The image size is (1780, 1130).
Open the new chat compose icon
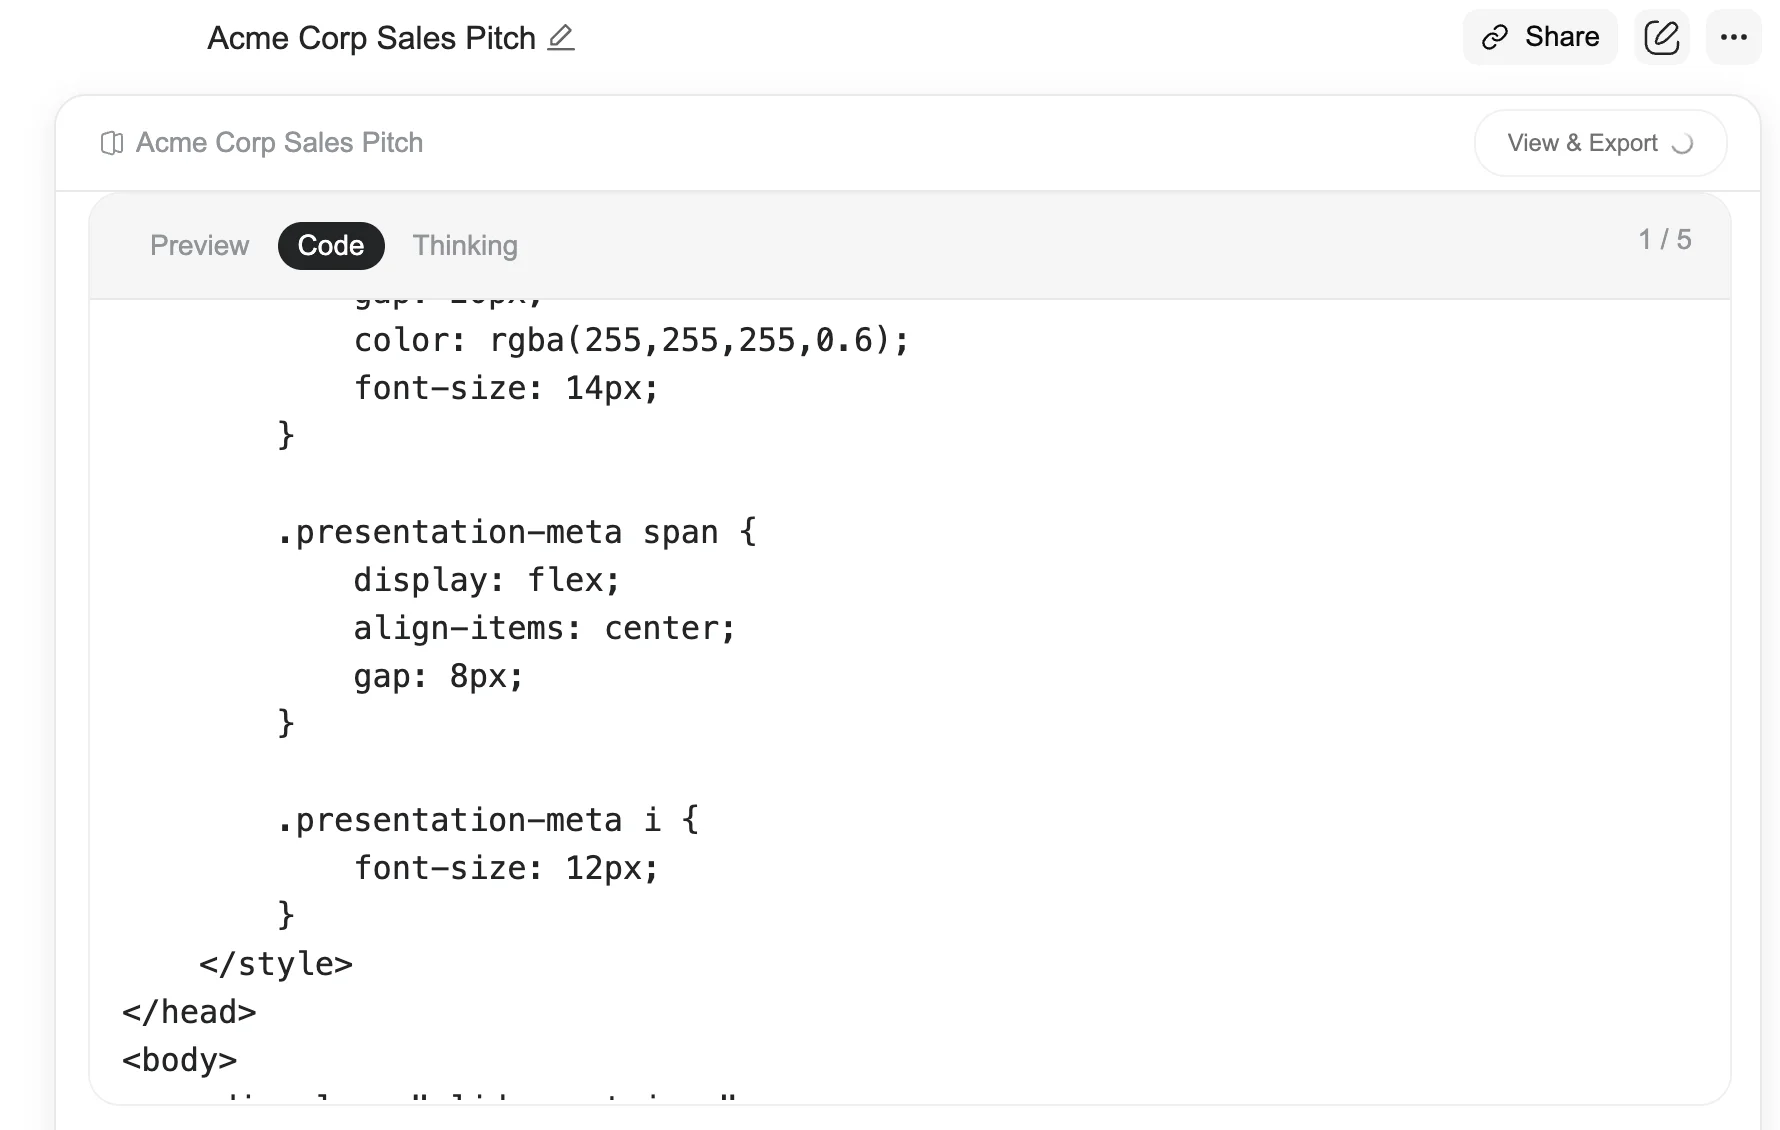pyautogui.click(x=1661, y=38)
